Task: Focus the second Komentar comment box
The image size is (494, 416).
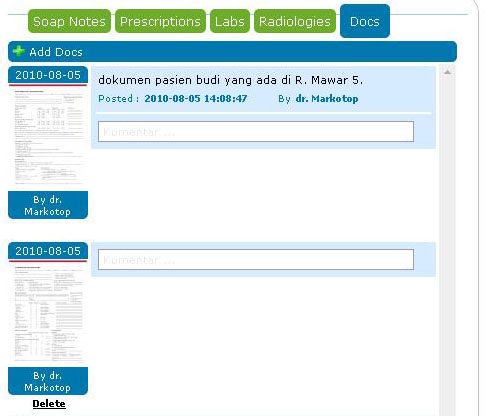Action: 256,259
